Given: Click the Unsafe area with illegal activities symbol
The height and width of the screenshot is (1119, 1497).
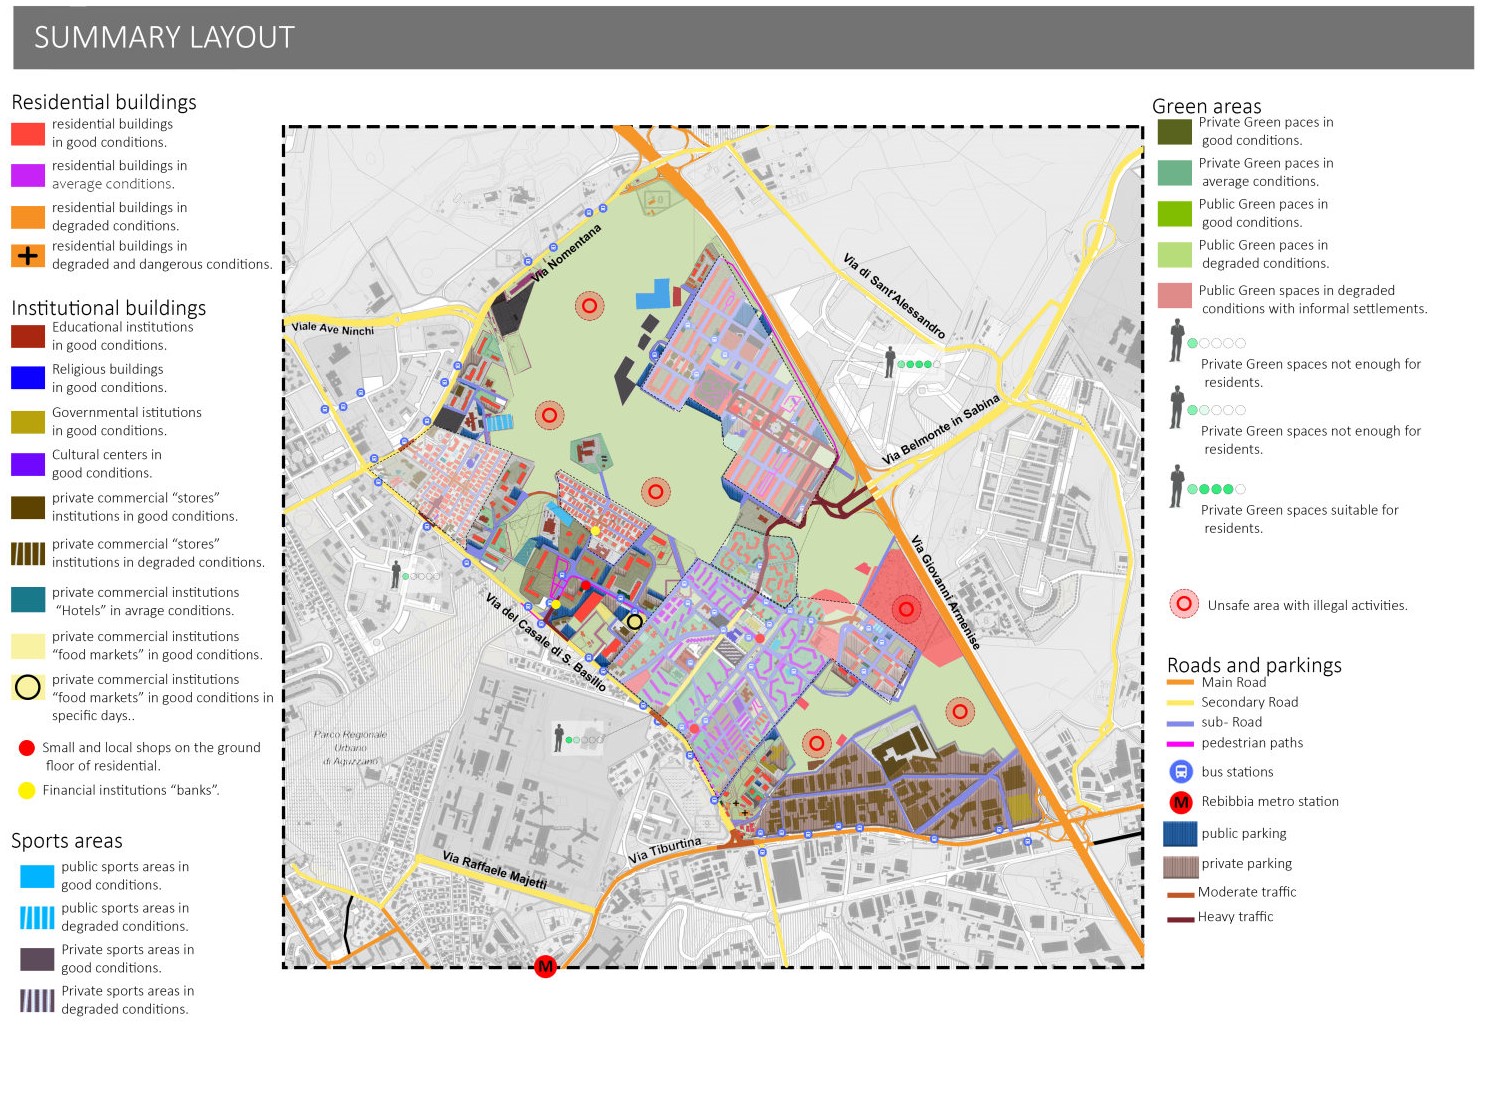Looking at the screenshot, I should point(1184,604).
